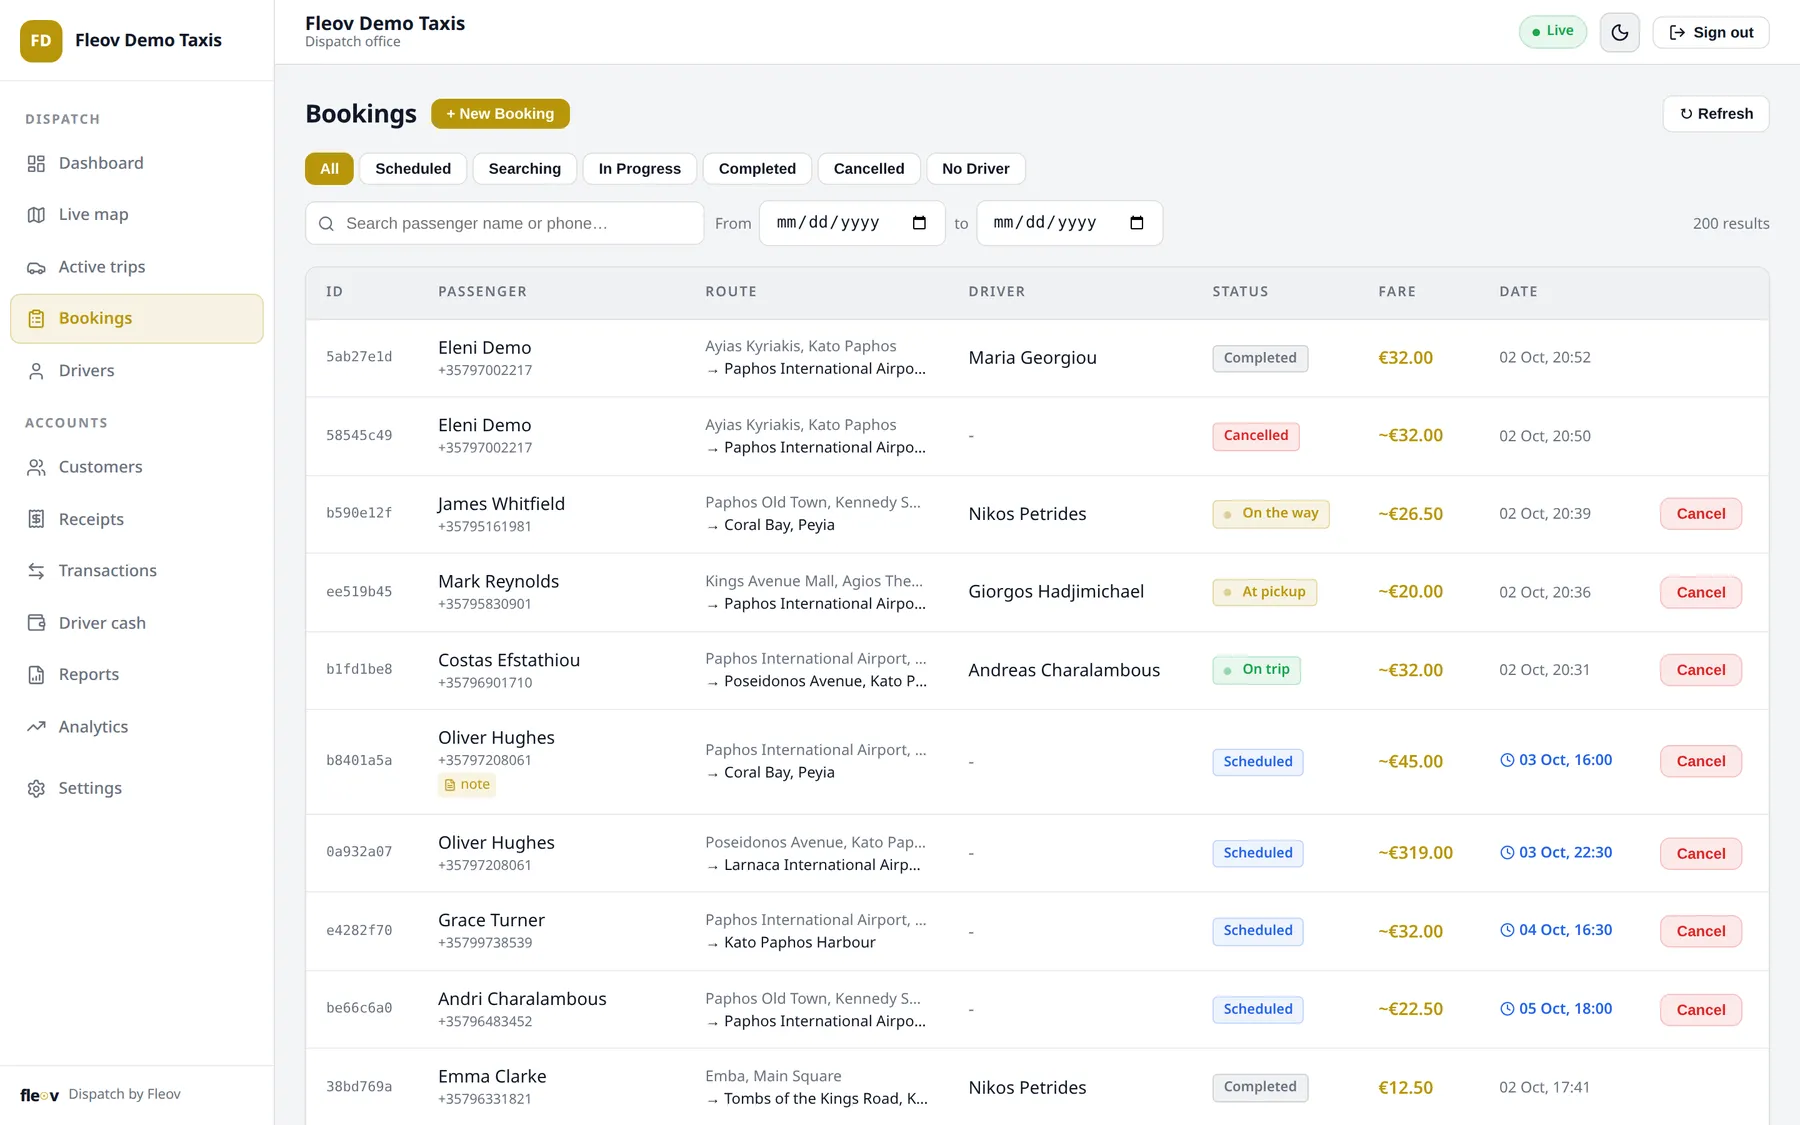Screen dimensions: 1800x1125
Task: Click the 03 Oct, 22:30 scheduled date
Action: (x=1556, y=853)
